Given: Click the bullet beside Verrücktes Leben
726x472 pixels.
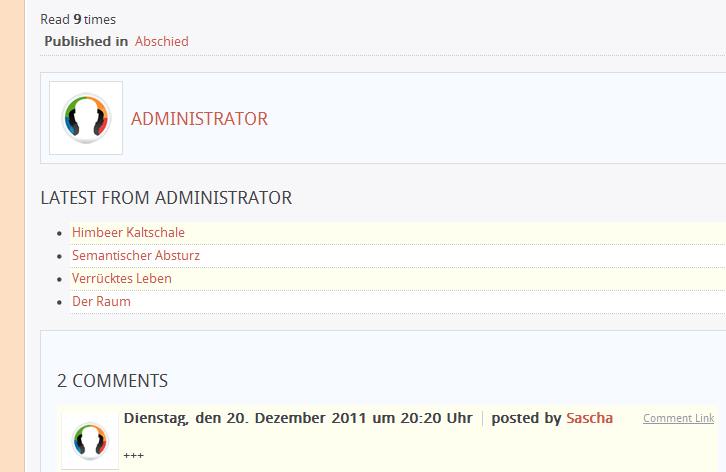Looking at the screenshot, I should [x=59, y=279].
